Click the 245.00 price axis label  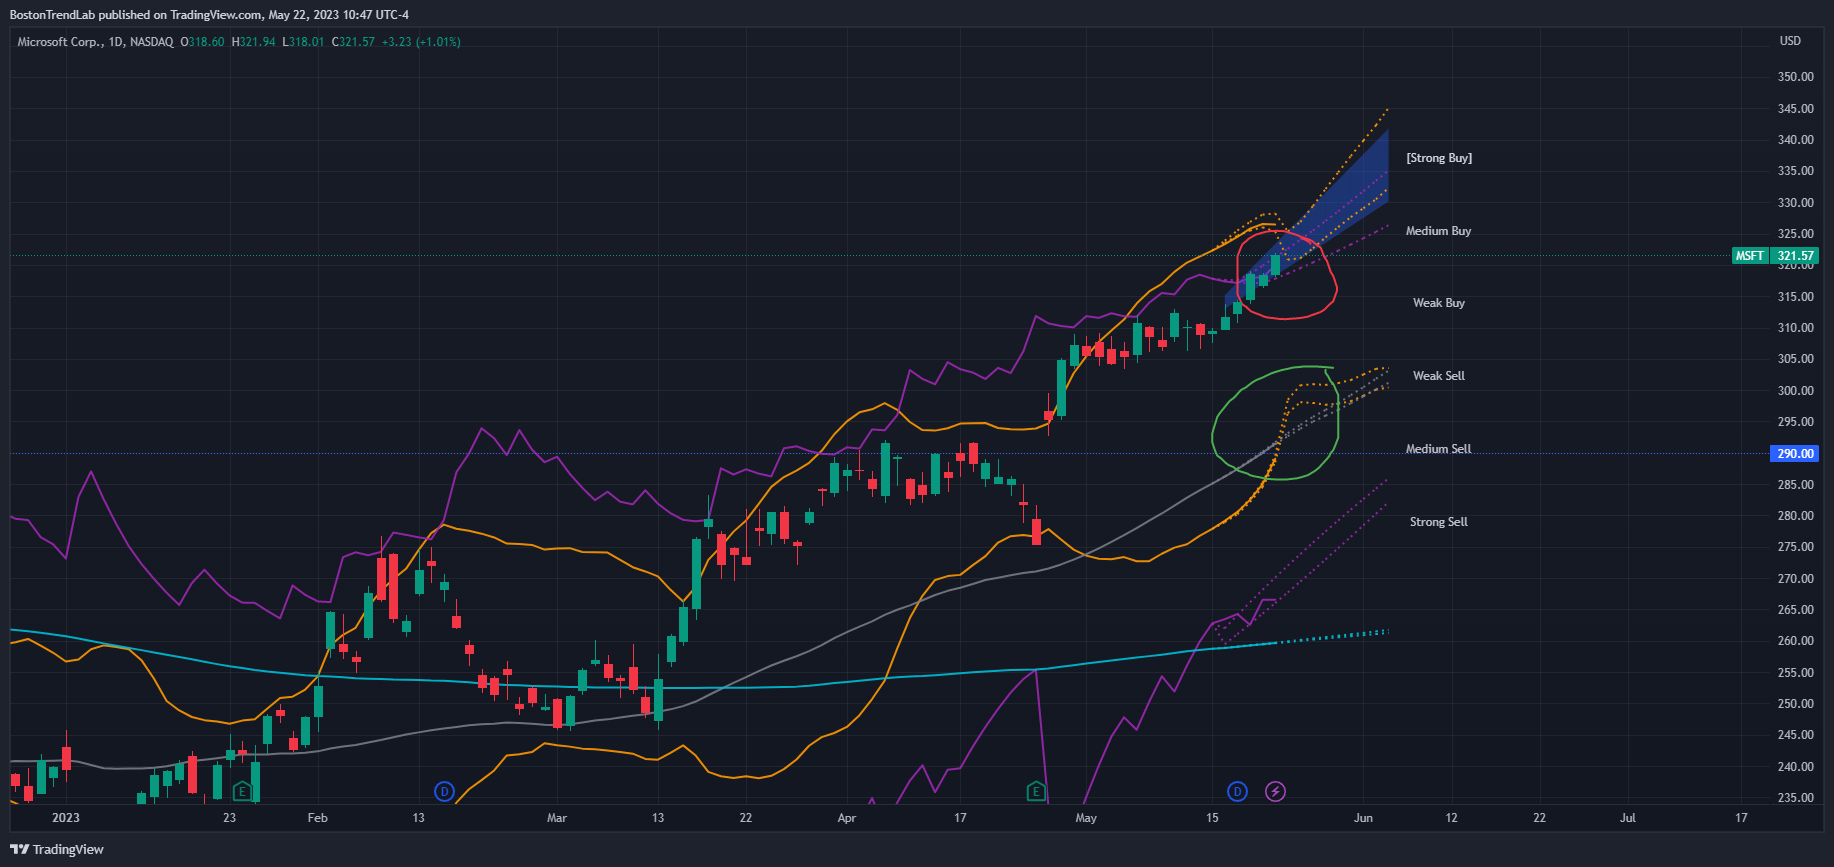click(1795, 735)
